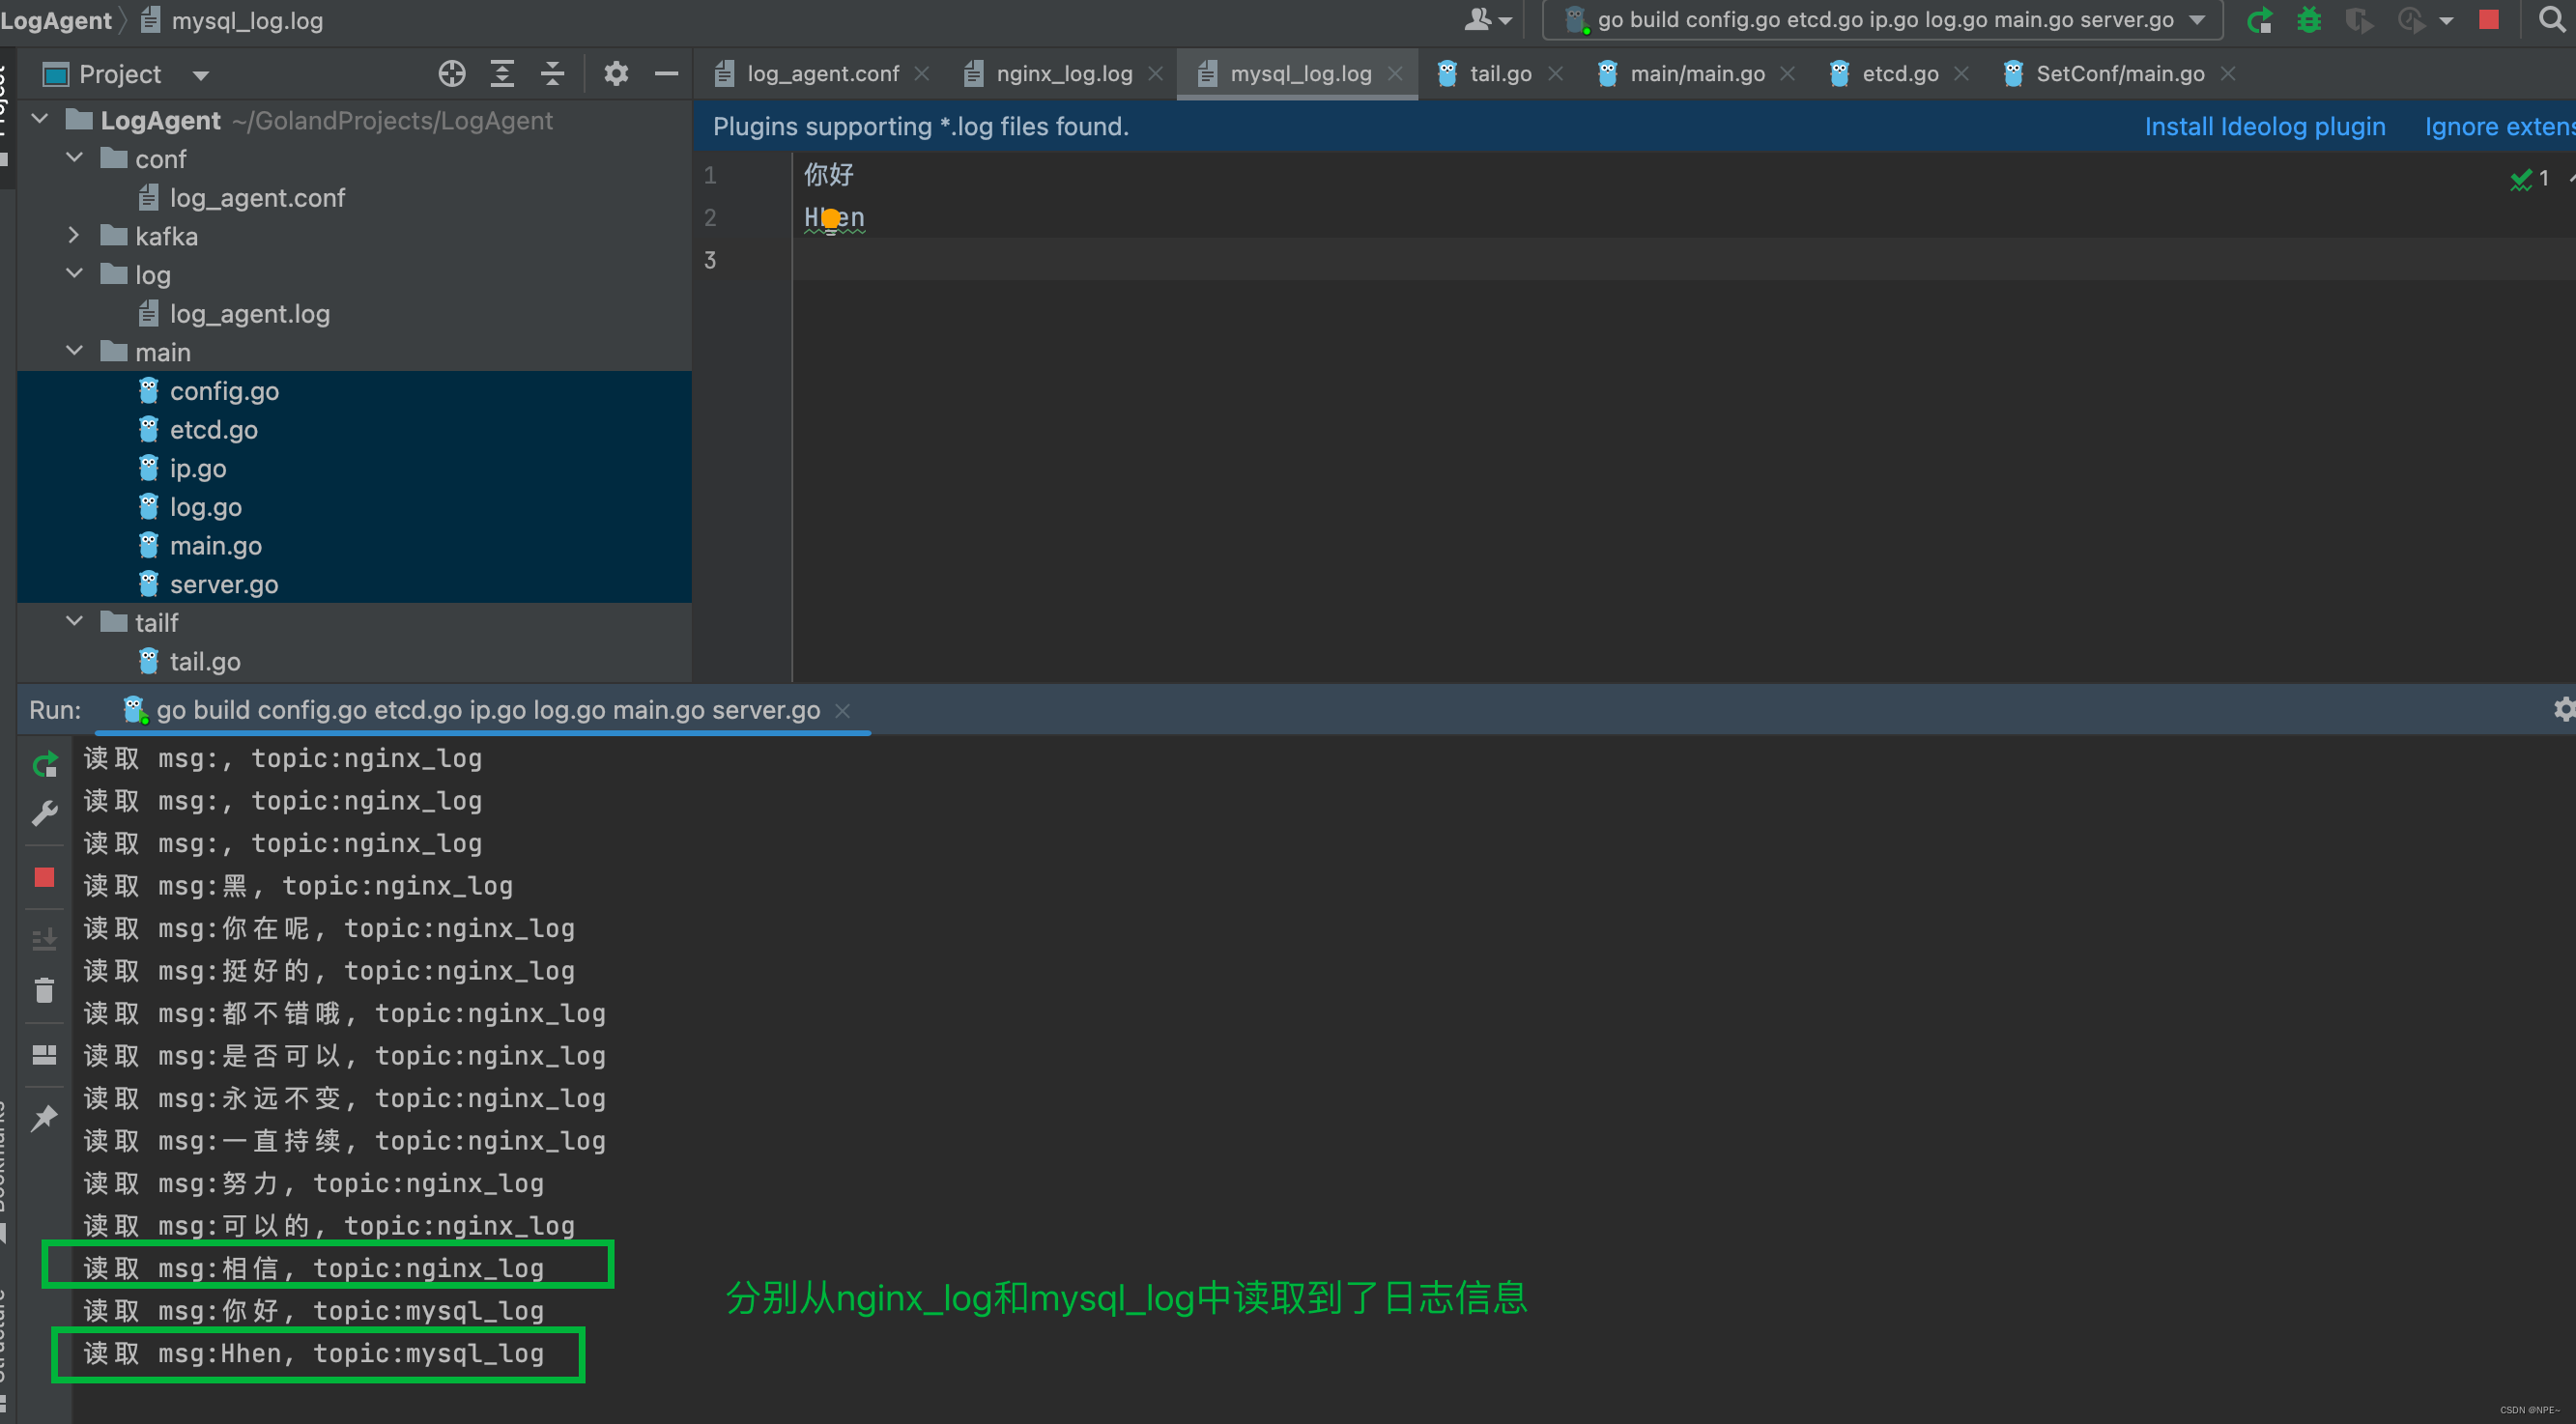Viewport: 2576px width, 1424px height.
Task: Toggle the console layout view icon
Action: (x=44, y=1054)
